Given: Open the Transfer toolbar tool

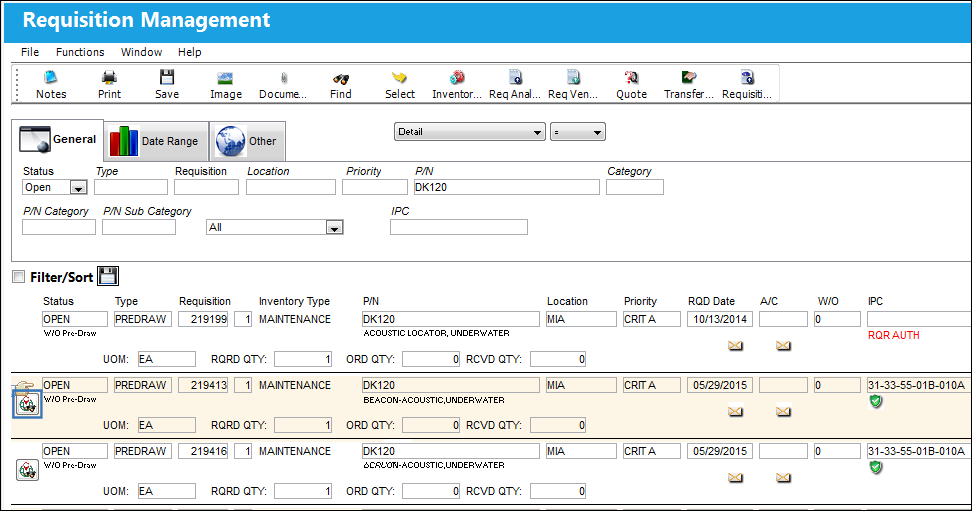Looking at the screenshot, I should [x=689, y=84].
